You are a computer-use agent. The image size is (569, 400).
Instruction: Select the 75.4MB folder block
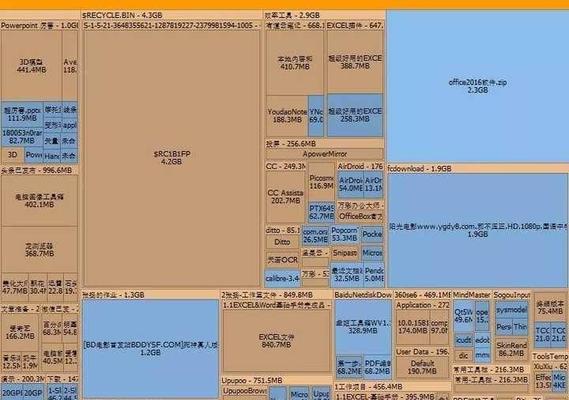tap(550, 308)
